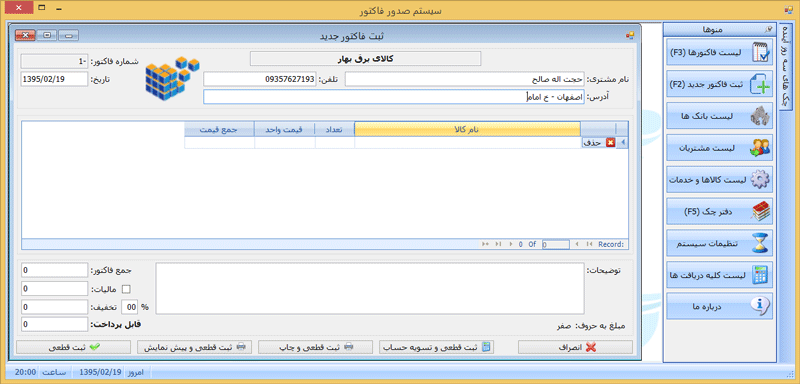The width and height of the screenshot is (800, 384).
Task: Click the قابل پرداخت payable field
Action: coord(55,324)
